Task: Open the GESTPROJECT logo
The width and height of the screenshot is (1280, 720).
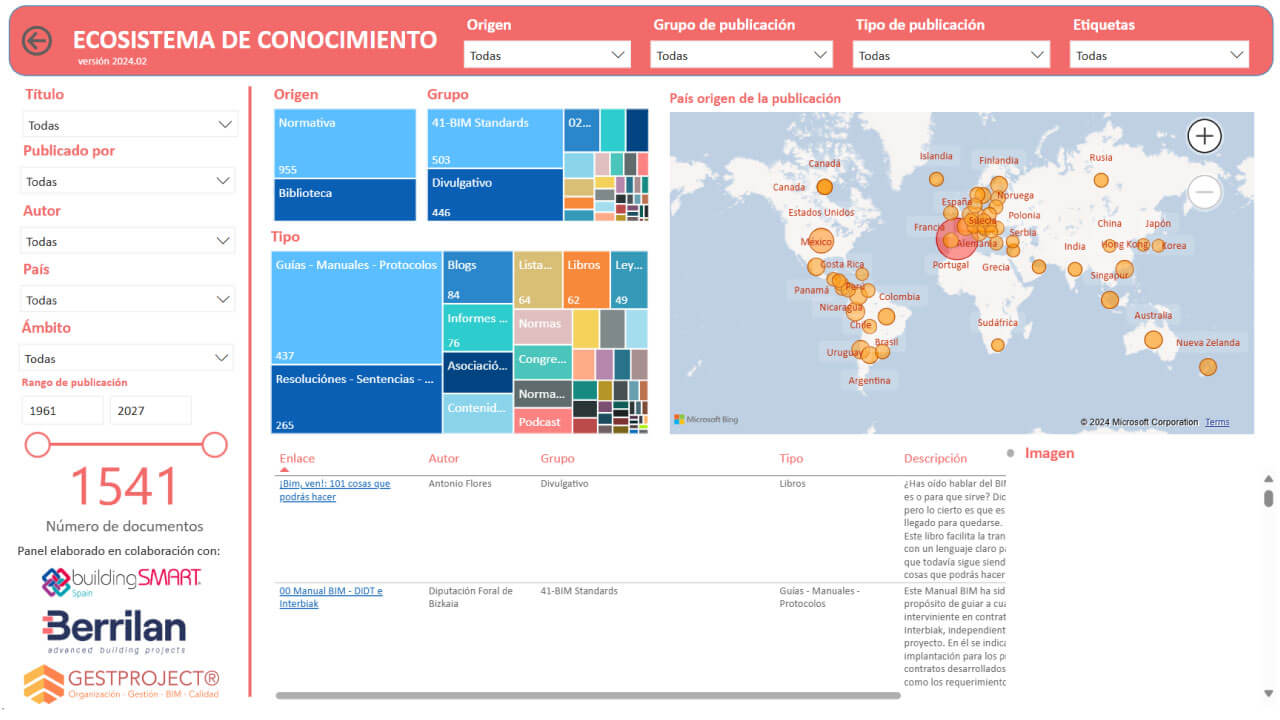Action: [x=121, y=683]
